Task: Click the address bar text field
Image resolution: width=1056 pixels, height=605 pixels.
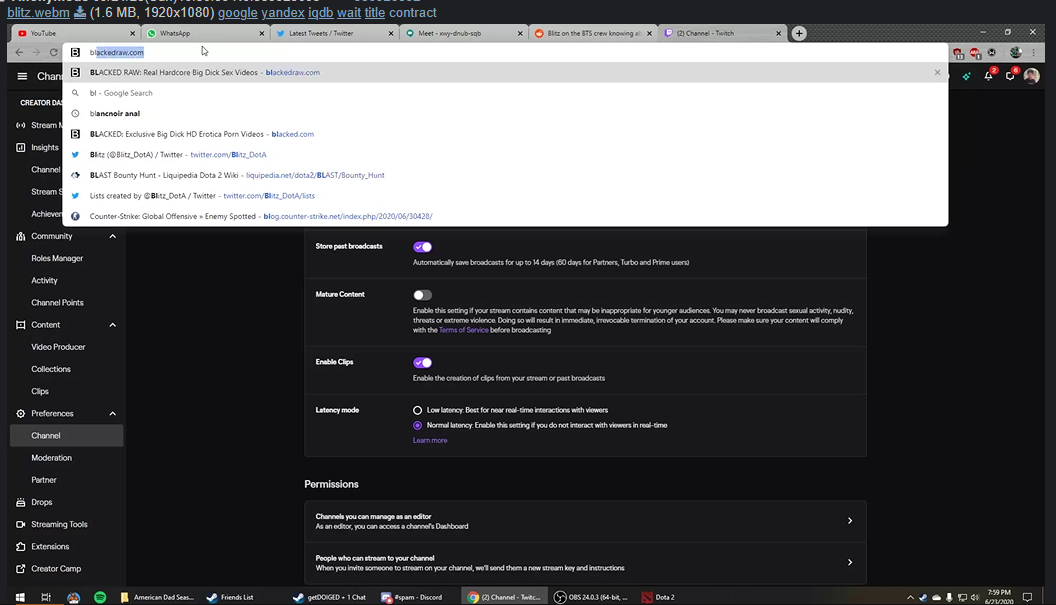Action: coord(505,53)
